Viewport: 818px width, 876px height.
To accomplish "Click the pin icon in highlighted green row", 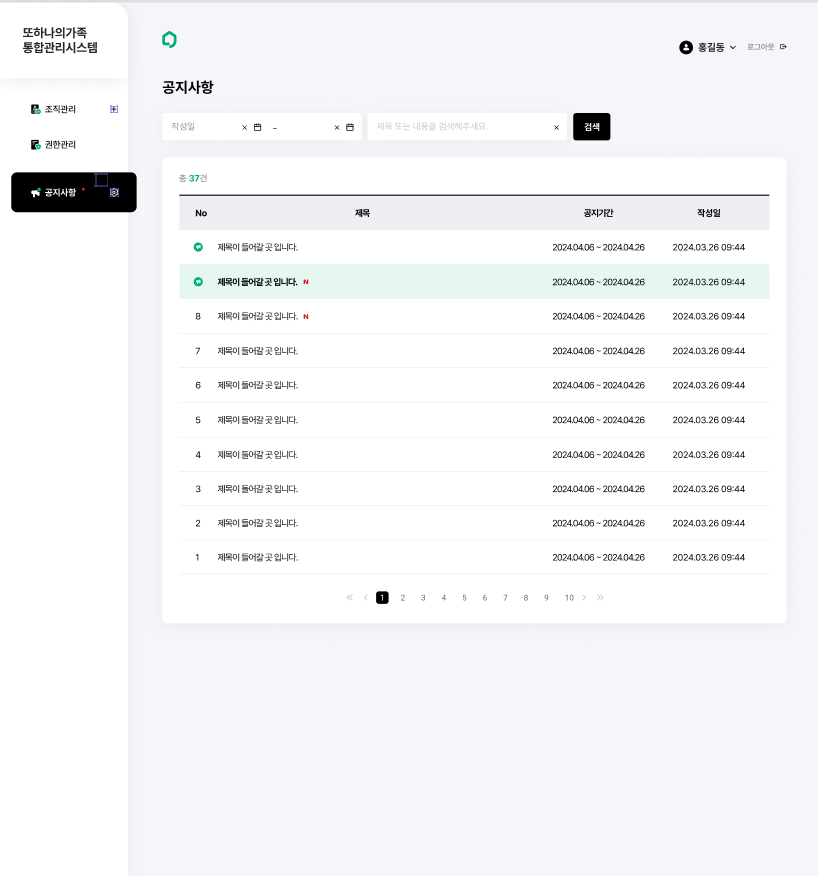I will [x=198, y=282].
